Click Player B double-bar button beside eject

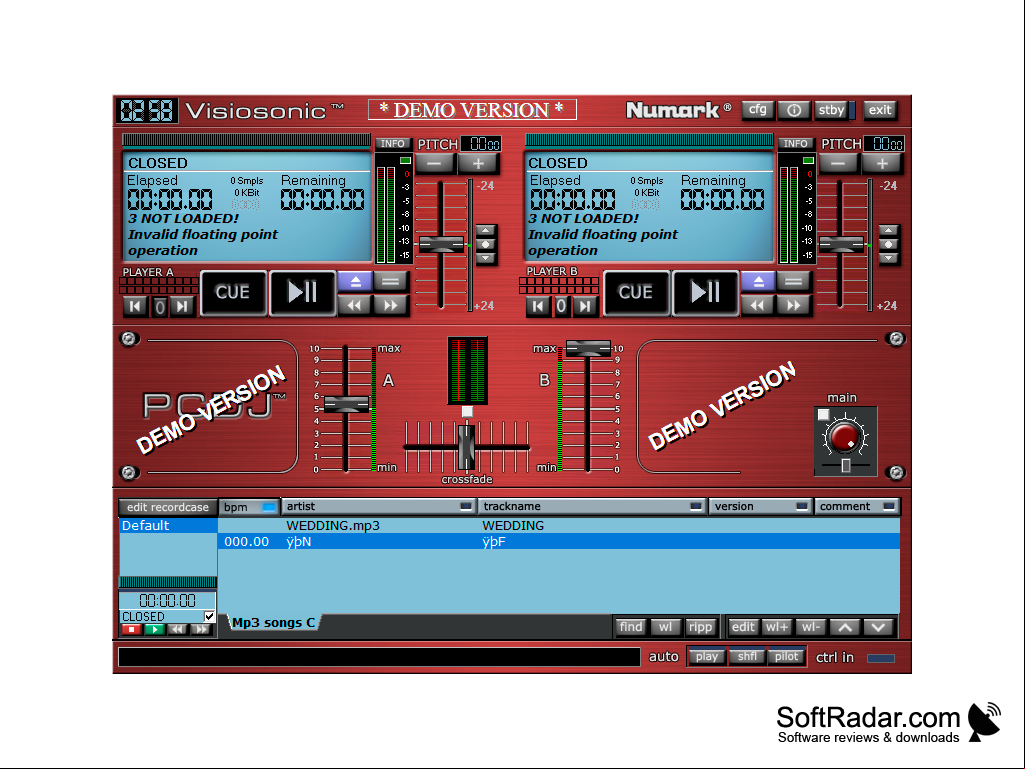point(794,282)
